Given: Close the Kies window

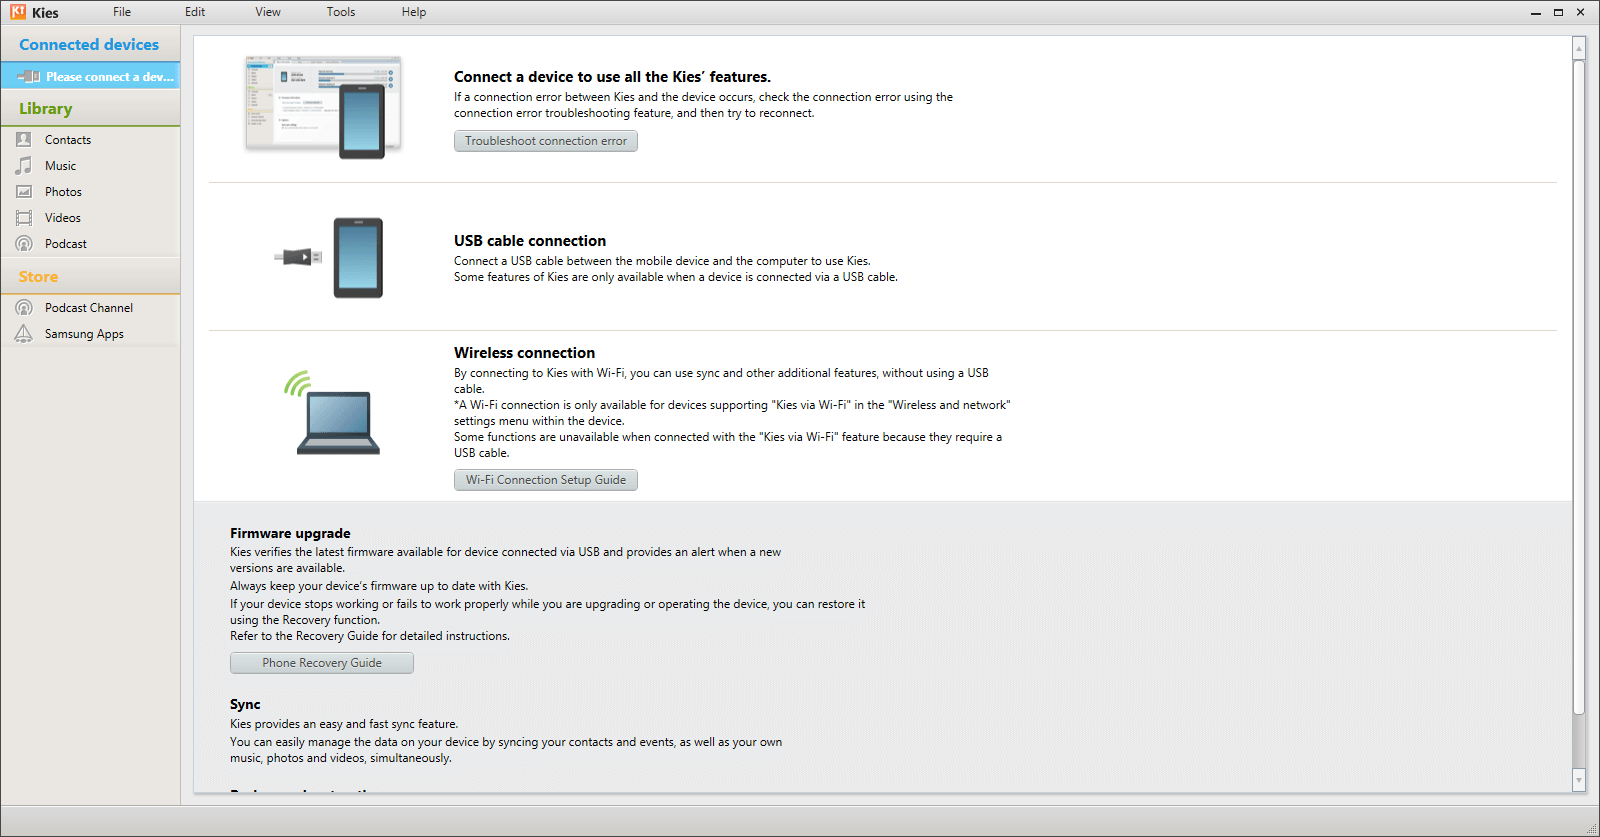Looking at the screenshot, I should [x=1581, y=13].
